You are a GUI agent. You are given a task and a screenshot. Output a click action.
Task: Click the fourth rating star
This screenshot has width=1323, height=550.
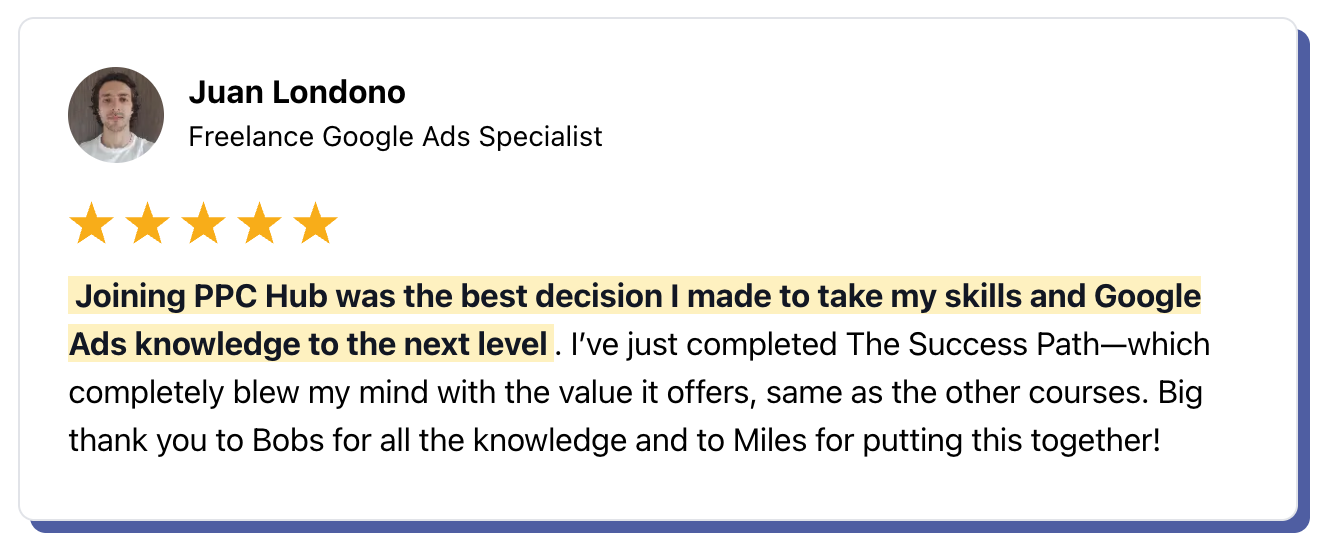coord(259,224)
